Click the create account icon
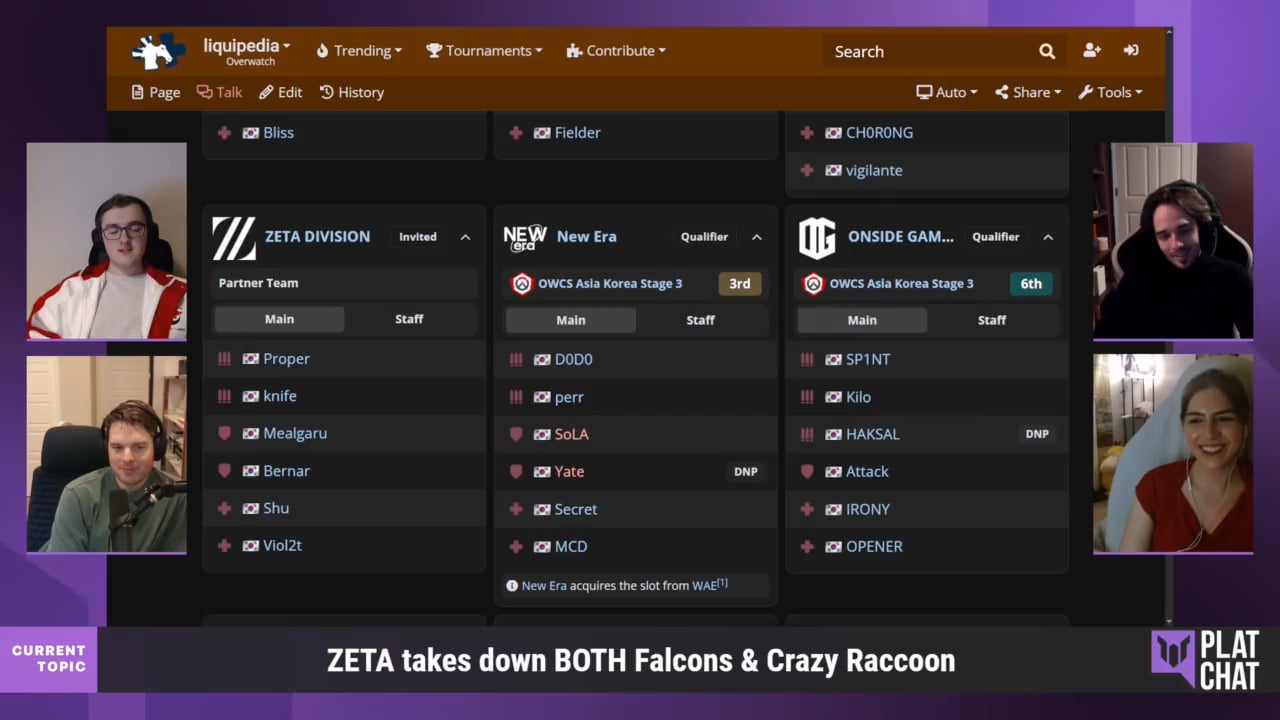Screen dimensions: 1280x720 point(1091,51)
